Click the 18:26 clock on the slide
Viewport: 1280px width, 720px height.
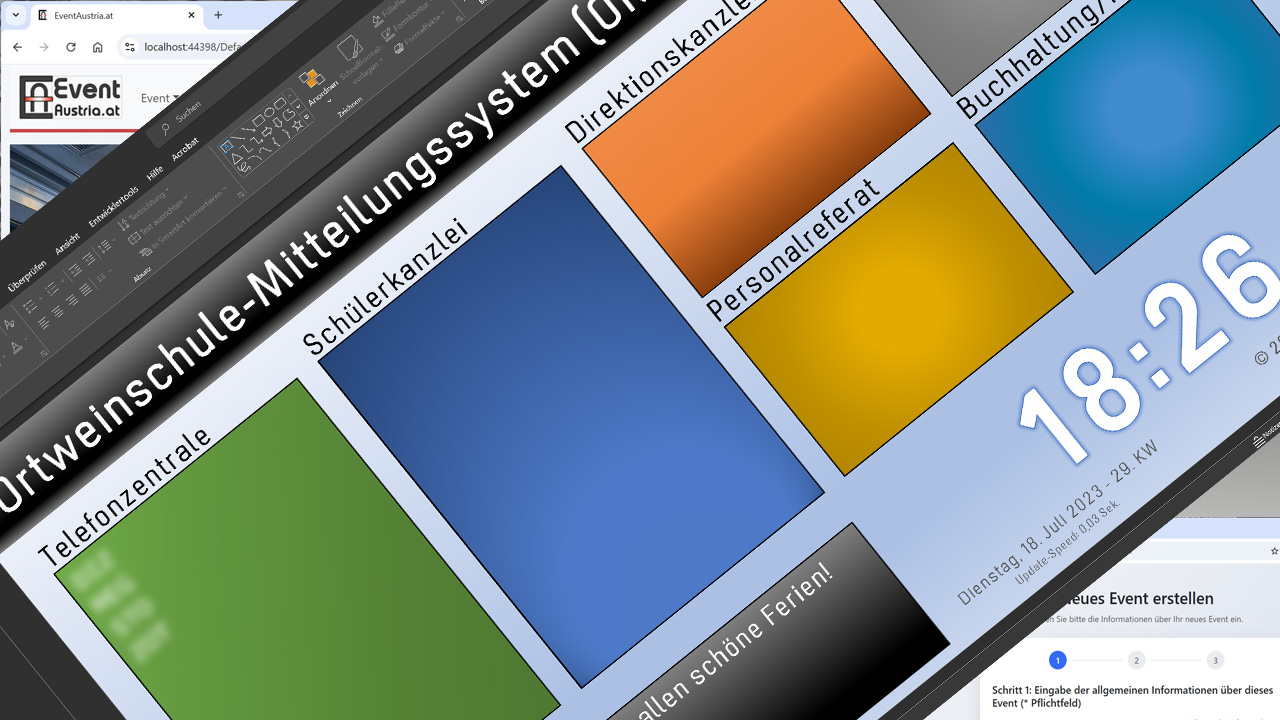point(1150,350)
